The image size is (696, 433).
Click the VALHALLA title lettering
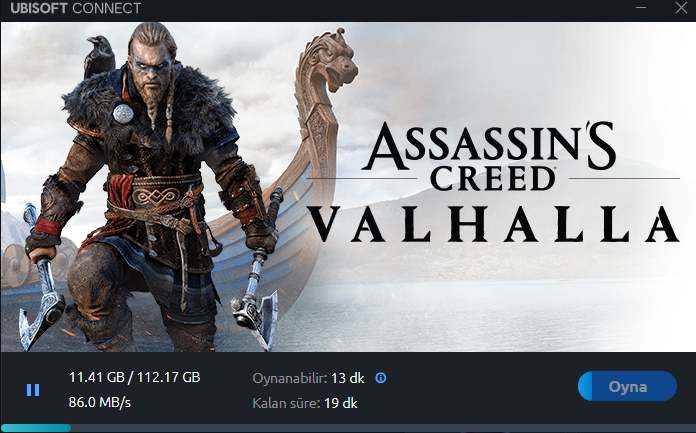tap(494, 224)
